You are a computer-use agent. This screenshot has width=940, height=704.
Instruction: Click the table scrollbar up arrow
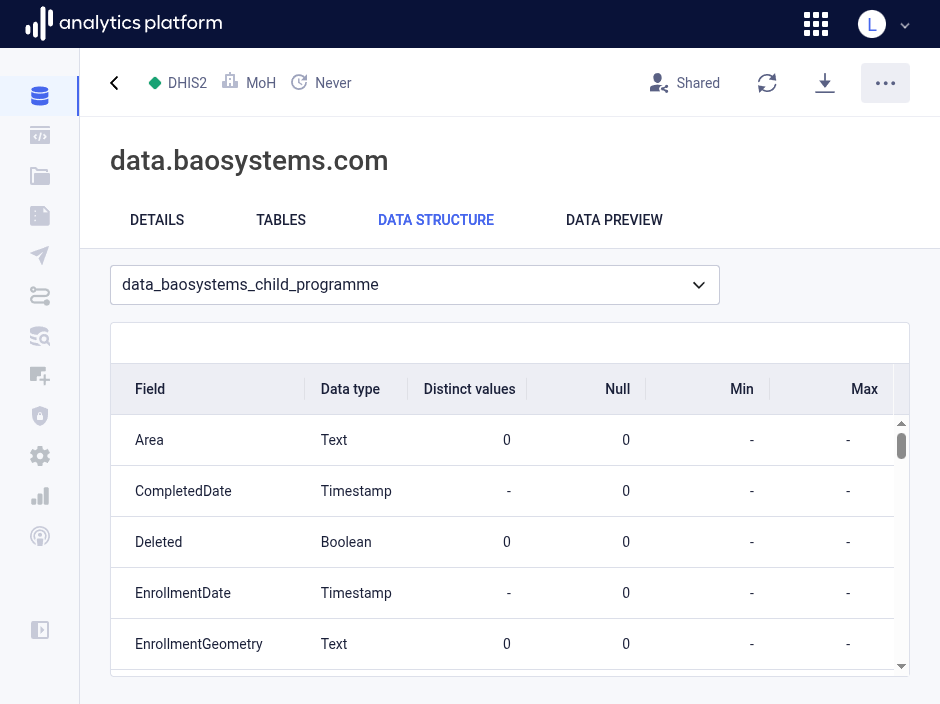pos(901,424)
